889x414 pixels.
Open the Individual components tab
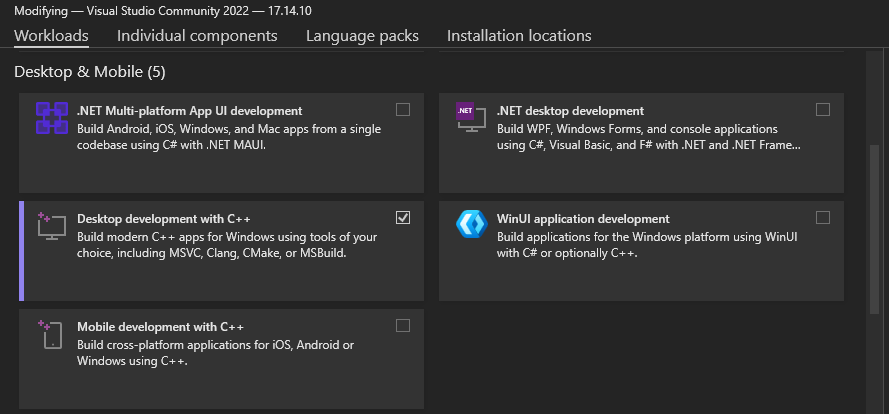coord(197,36)
